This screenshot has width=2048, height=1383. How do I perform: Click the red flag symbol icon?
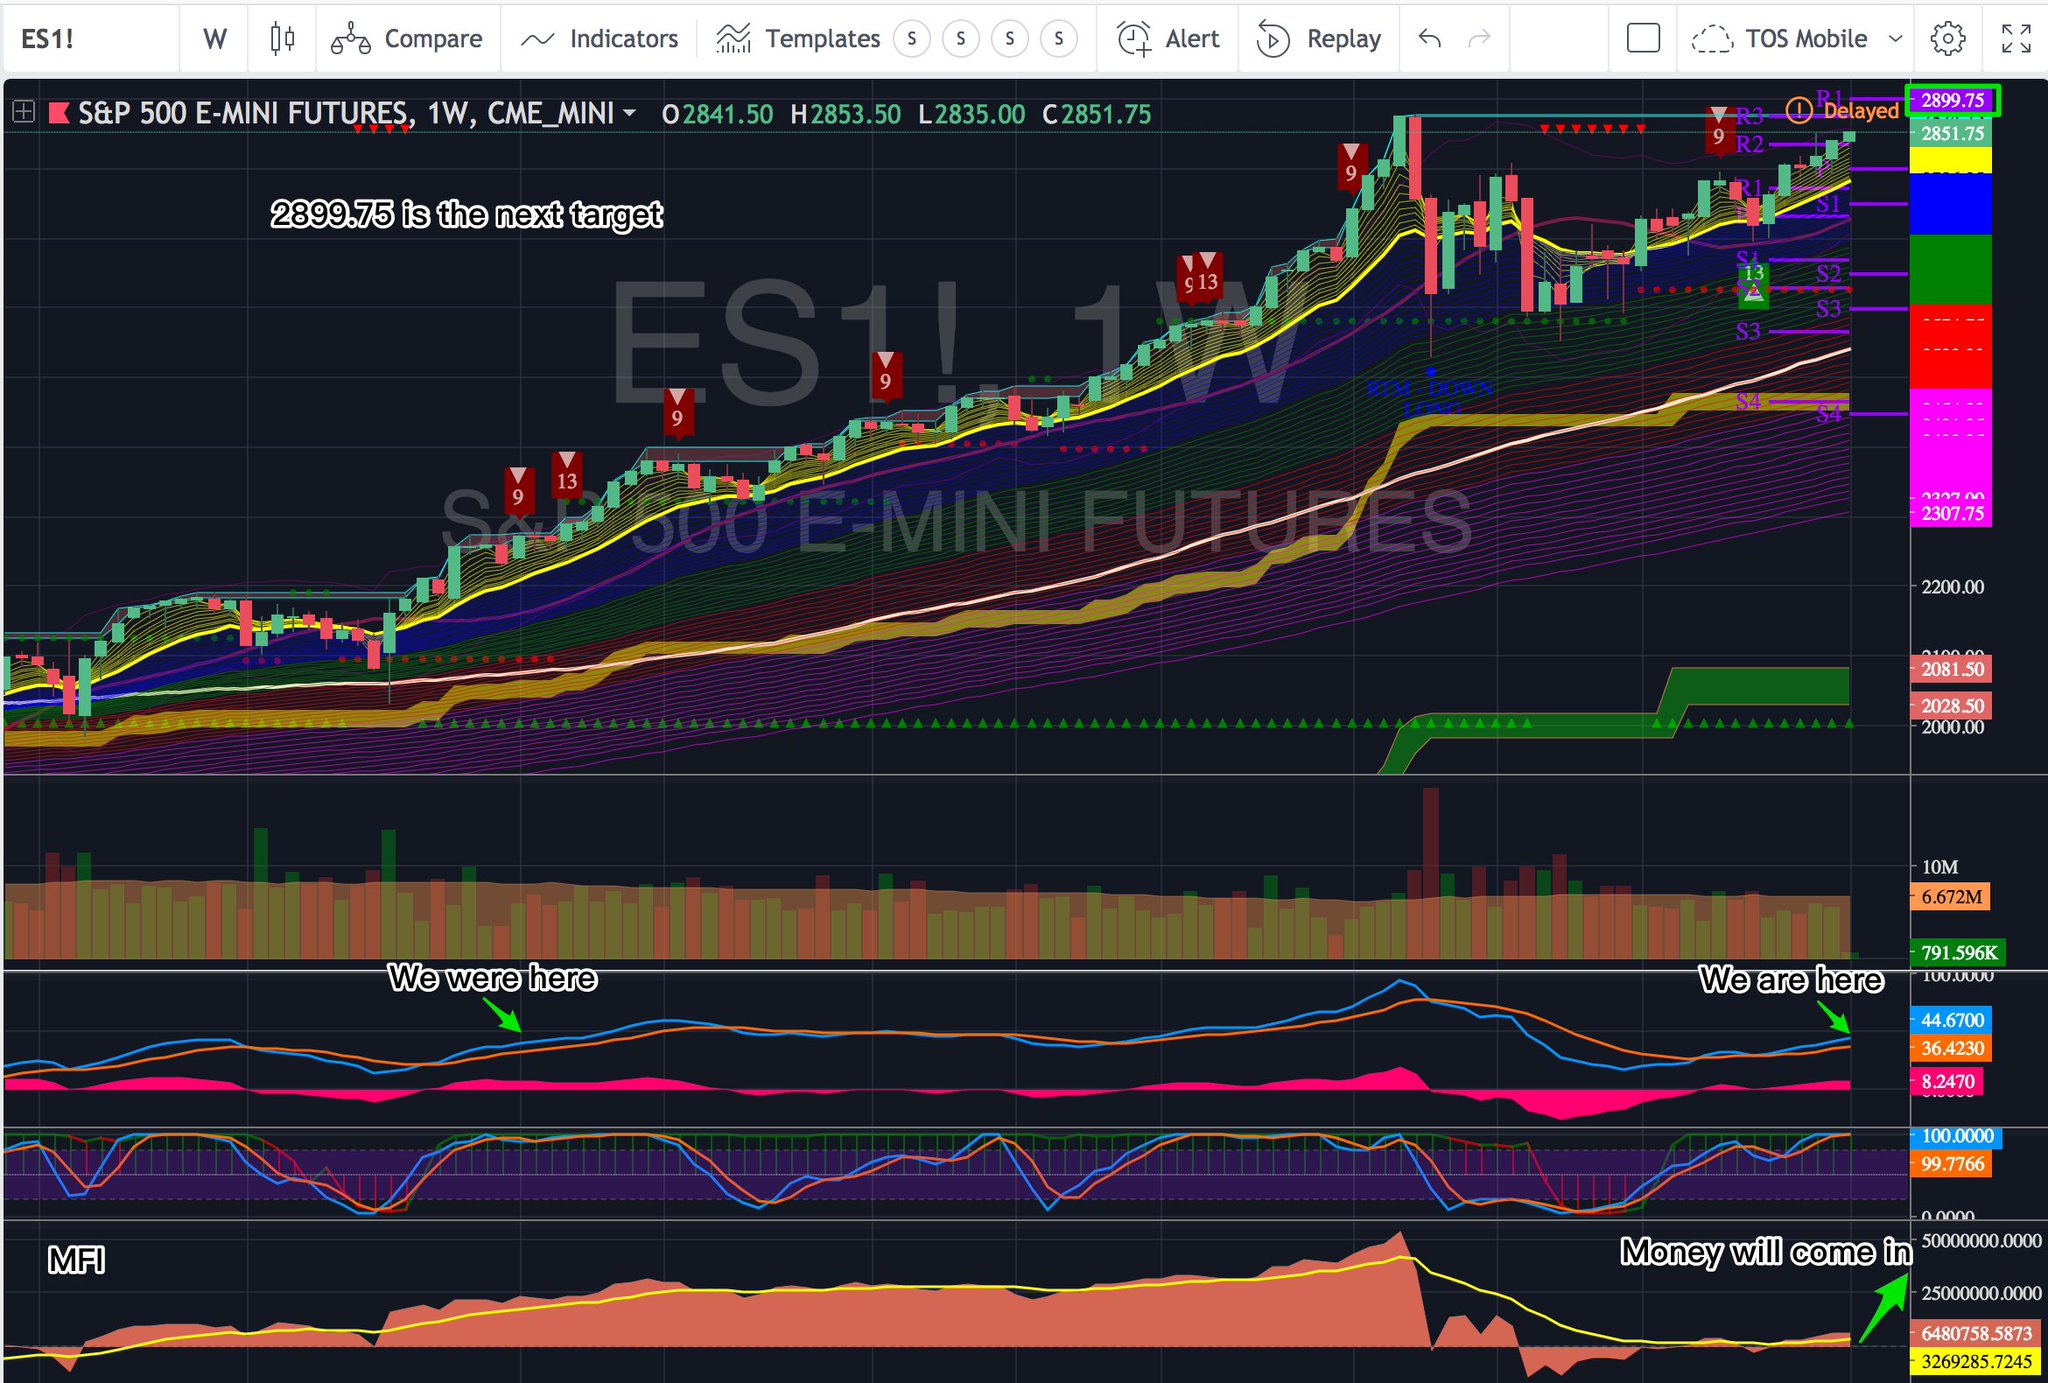pyautogui.click(x=59, y=112)
